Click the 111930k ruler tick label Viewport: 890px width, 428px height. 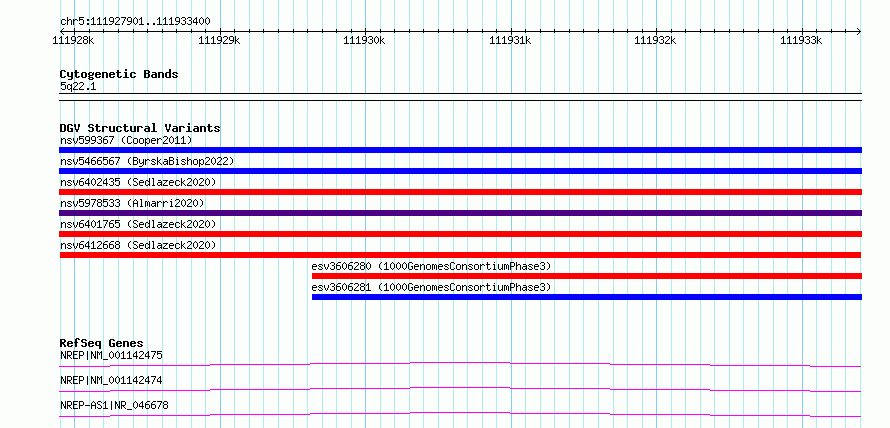[365, 40]
